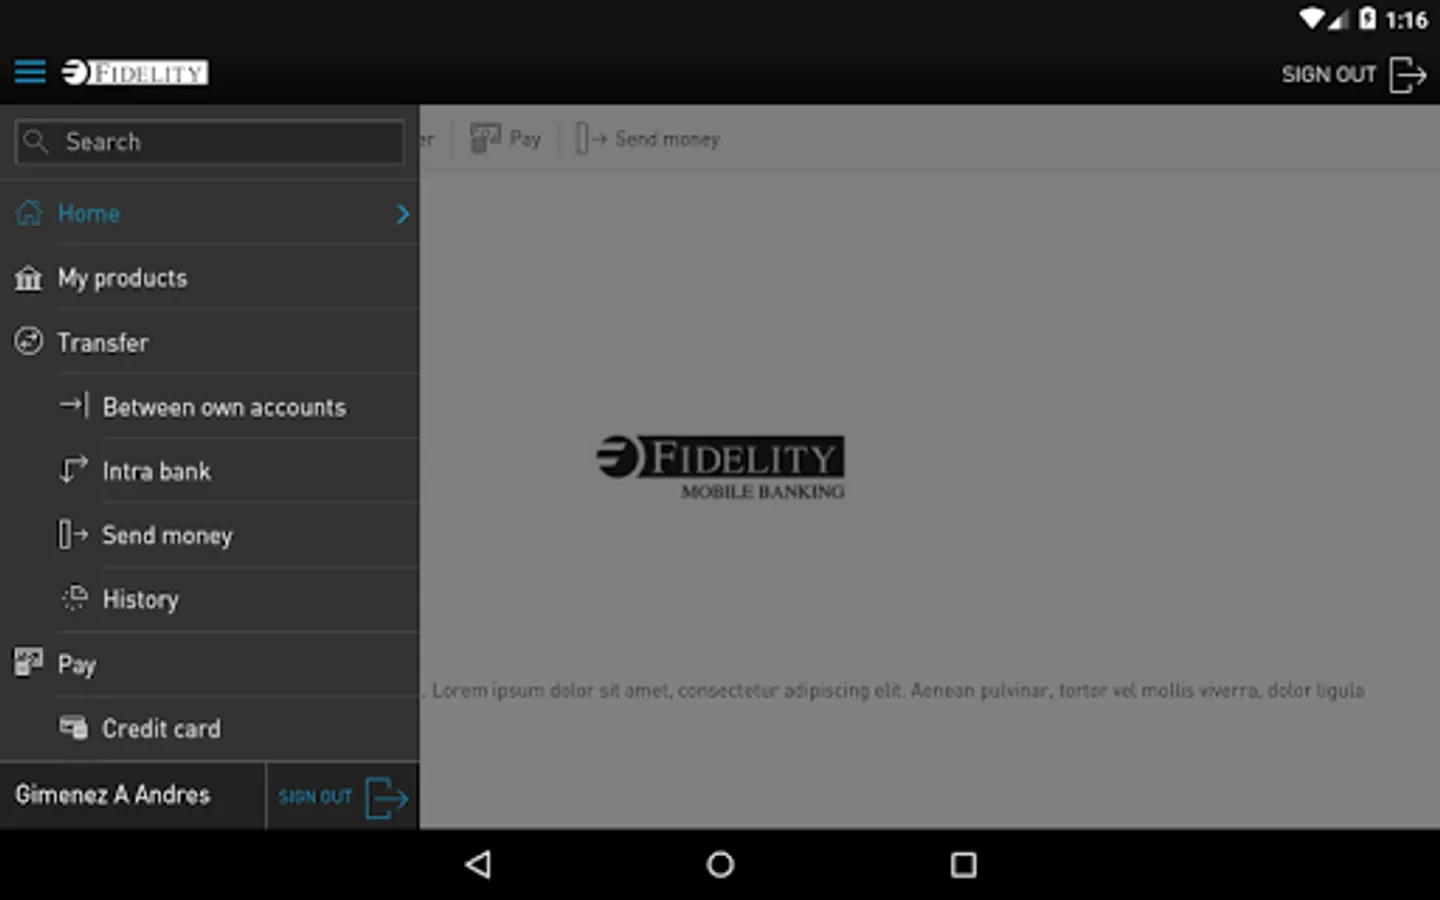The image size is (1440, 900).
Task: Tap Android back navigation button
Action: [x=479, y=864]
